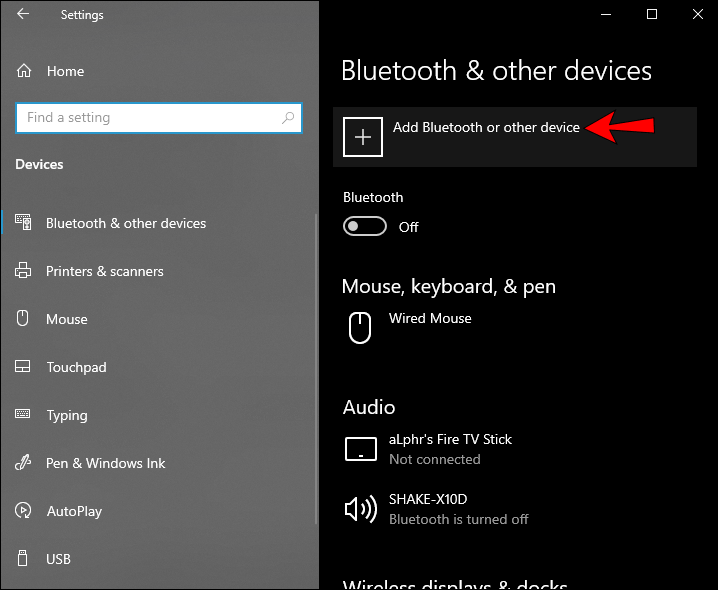Click the search magnifier icon
This screenshot has width=718, height=590.
pyautogui.click(x=288, y=118)
